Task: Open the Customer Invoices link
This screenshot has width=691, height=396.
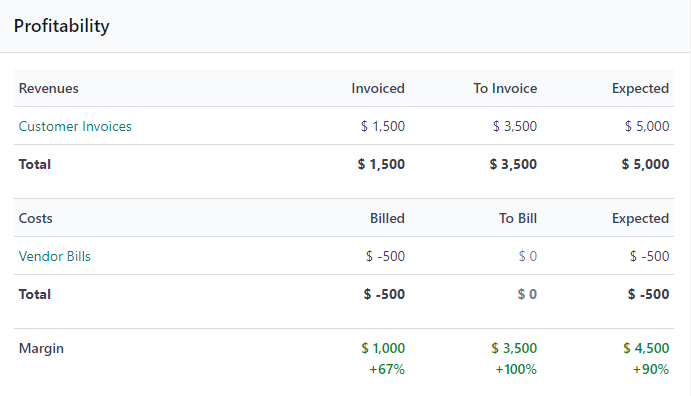Action: pos(75,126)
